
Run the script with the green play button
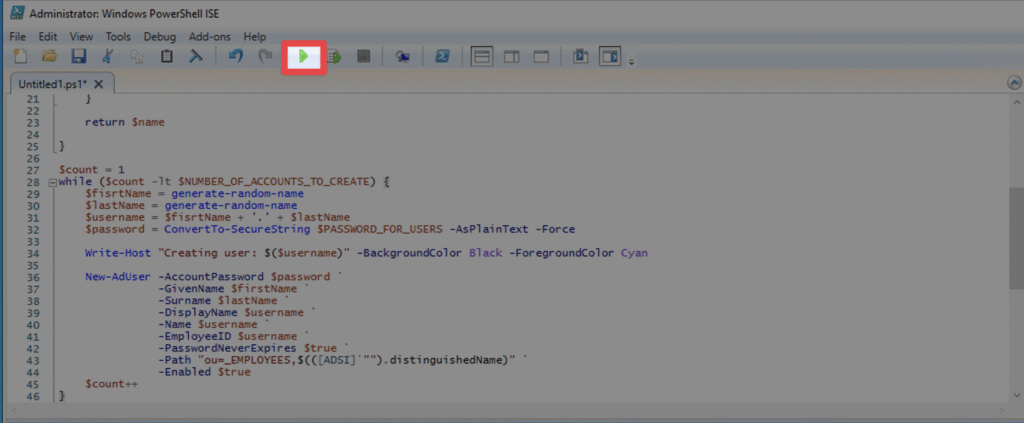coord(304,58)
